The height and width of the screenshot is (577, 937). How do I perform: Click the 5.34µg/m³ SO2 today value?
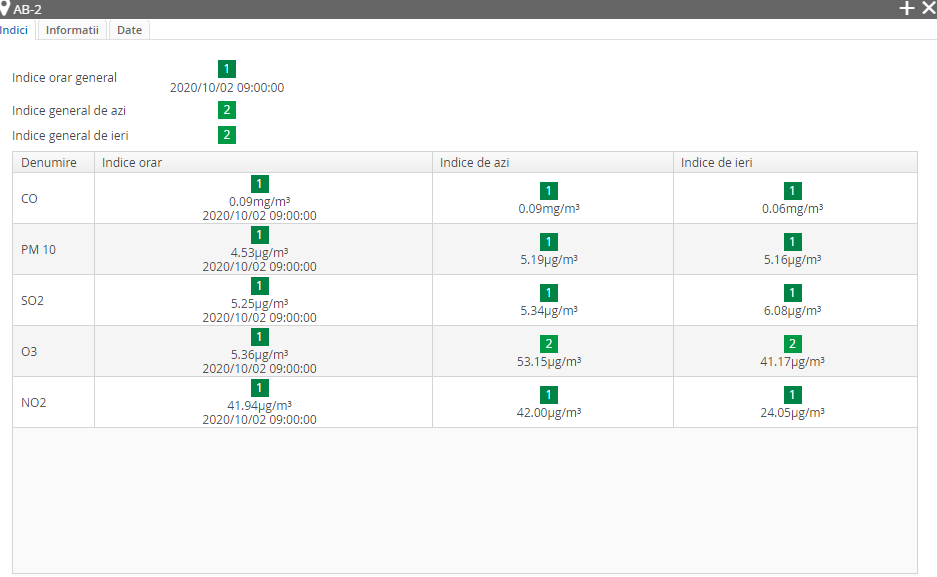click(549, 311)
